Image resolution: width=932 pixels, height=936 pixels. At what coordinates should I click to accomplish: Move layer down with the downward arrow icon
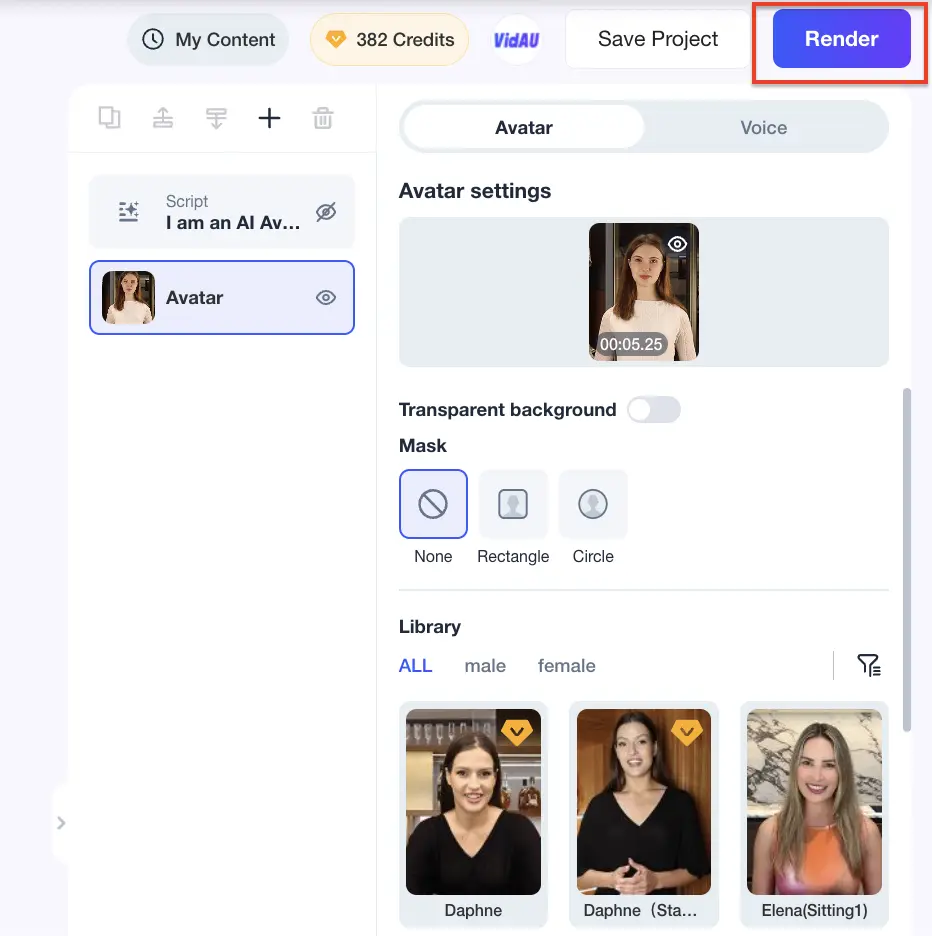(x=216, y=118)
